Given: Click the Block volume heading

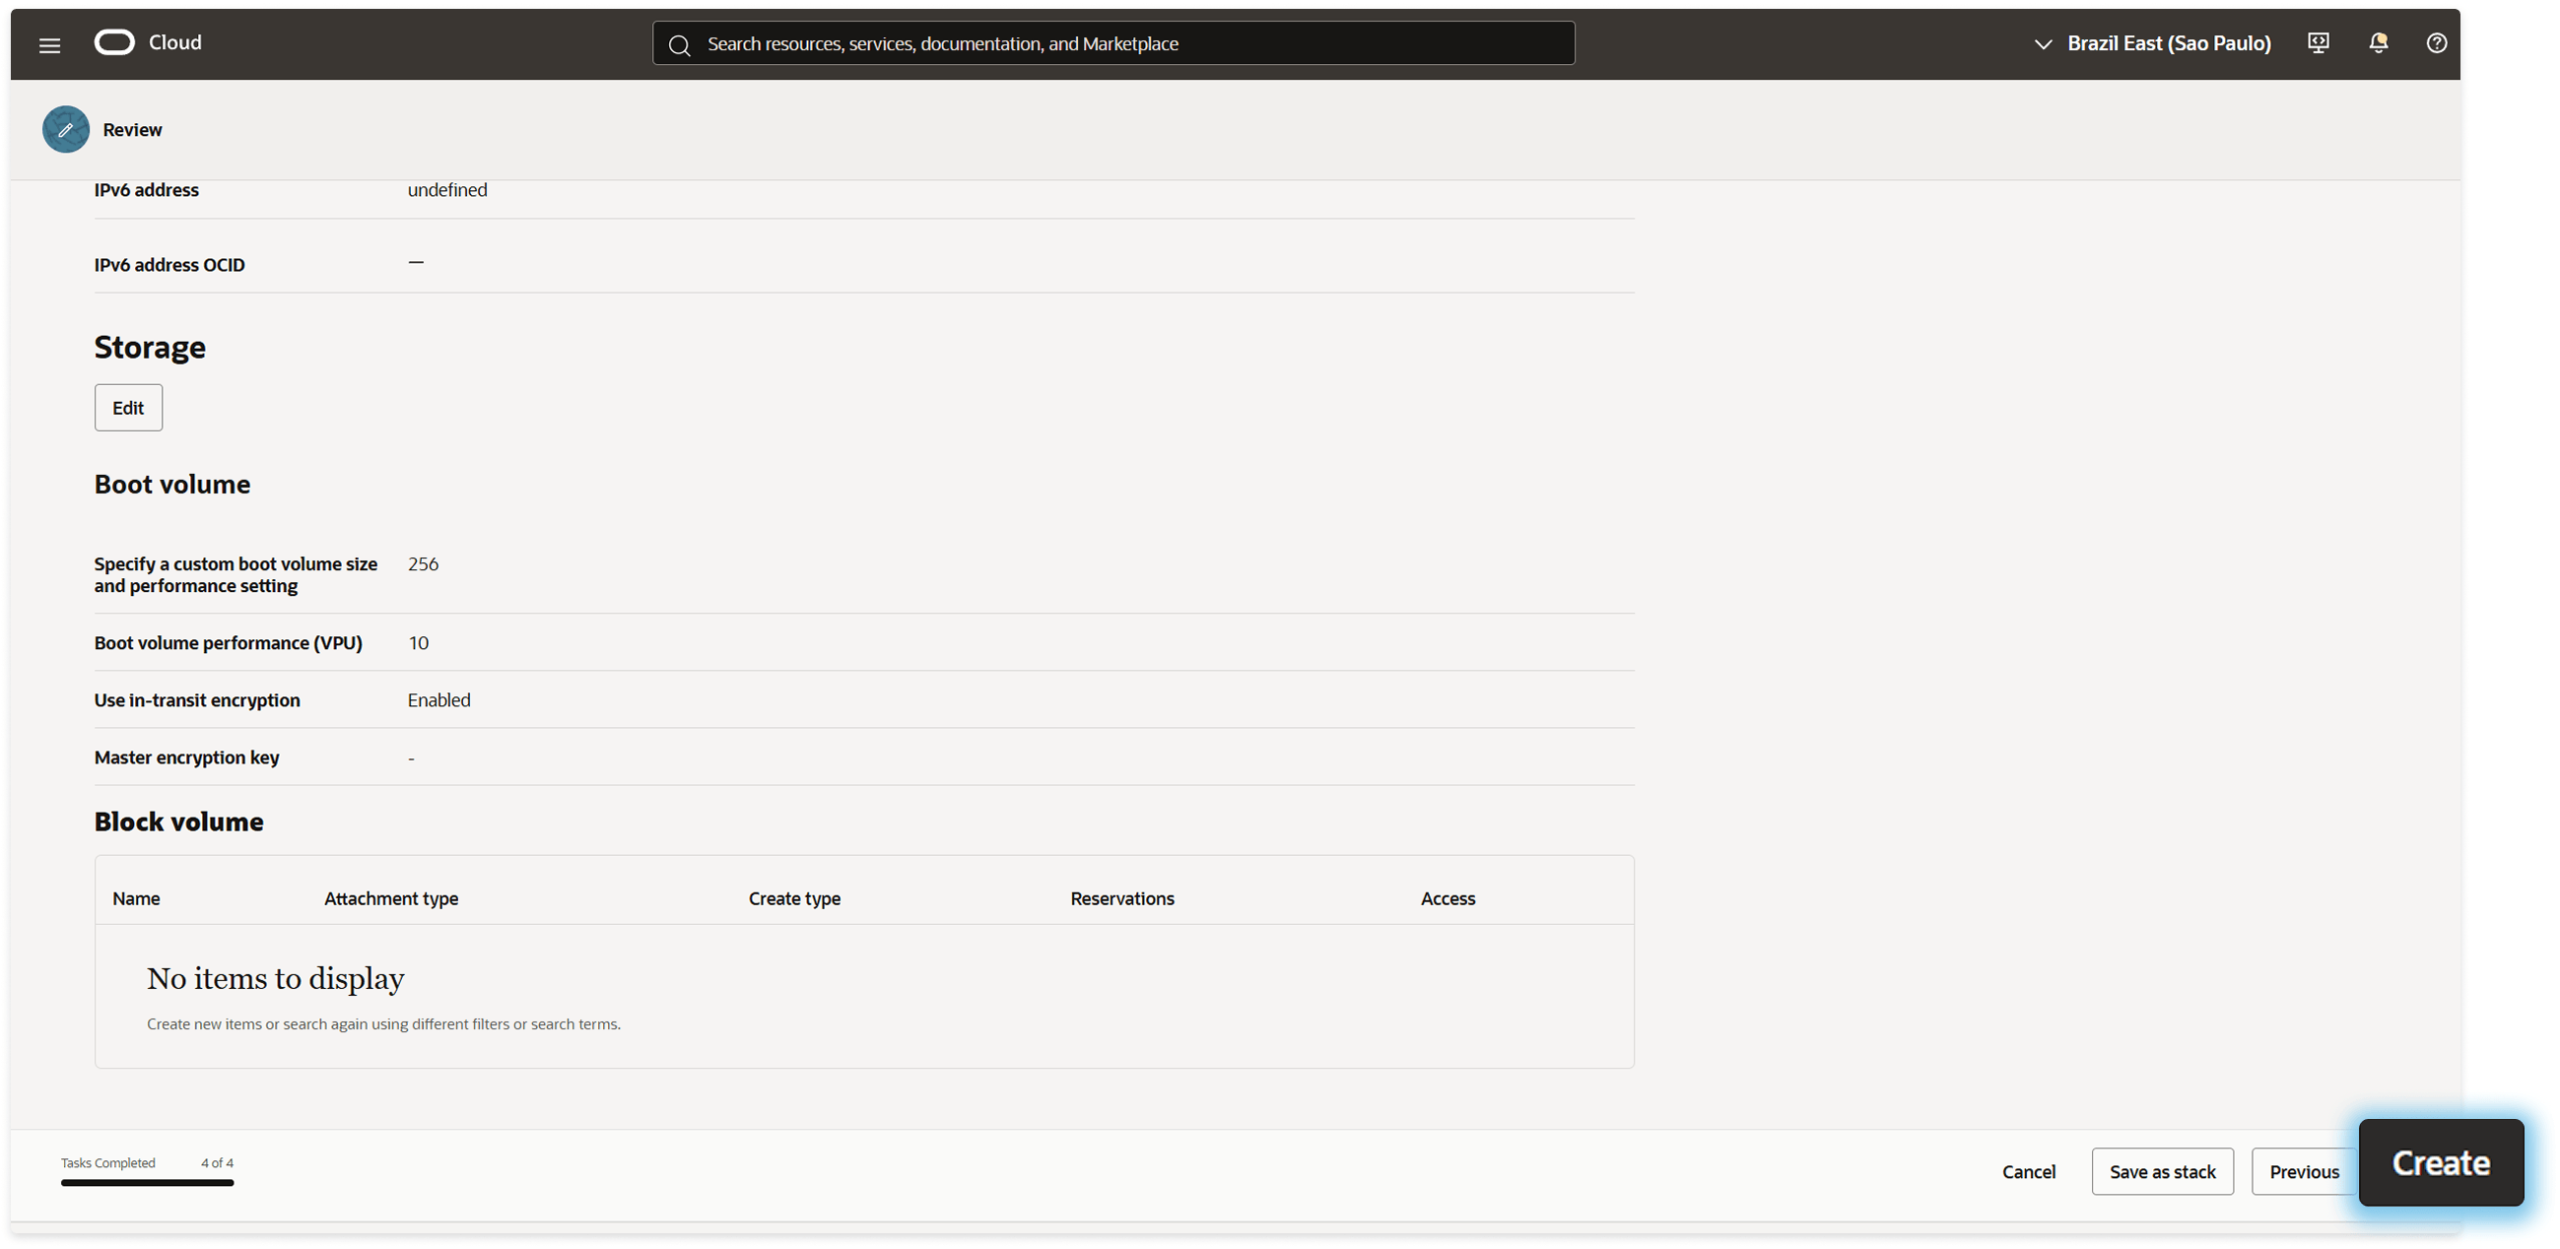Looking at the screenshot, I should coord(179,821).
